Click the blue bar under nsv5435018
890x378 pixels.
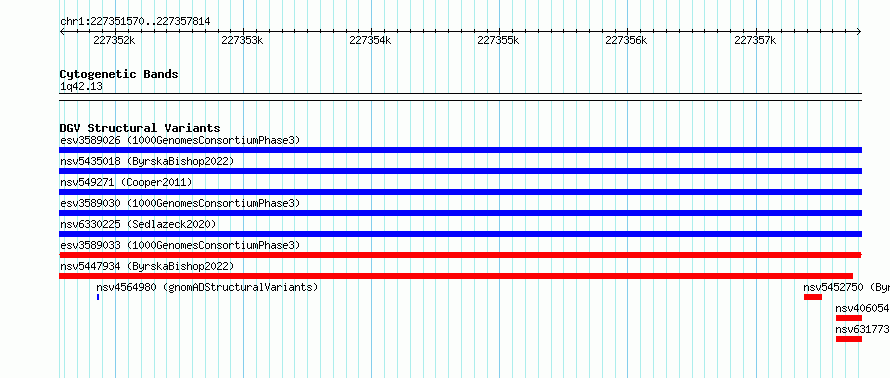click(x=460, y=171)
